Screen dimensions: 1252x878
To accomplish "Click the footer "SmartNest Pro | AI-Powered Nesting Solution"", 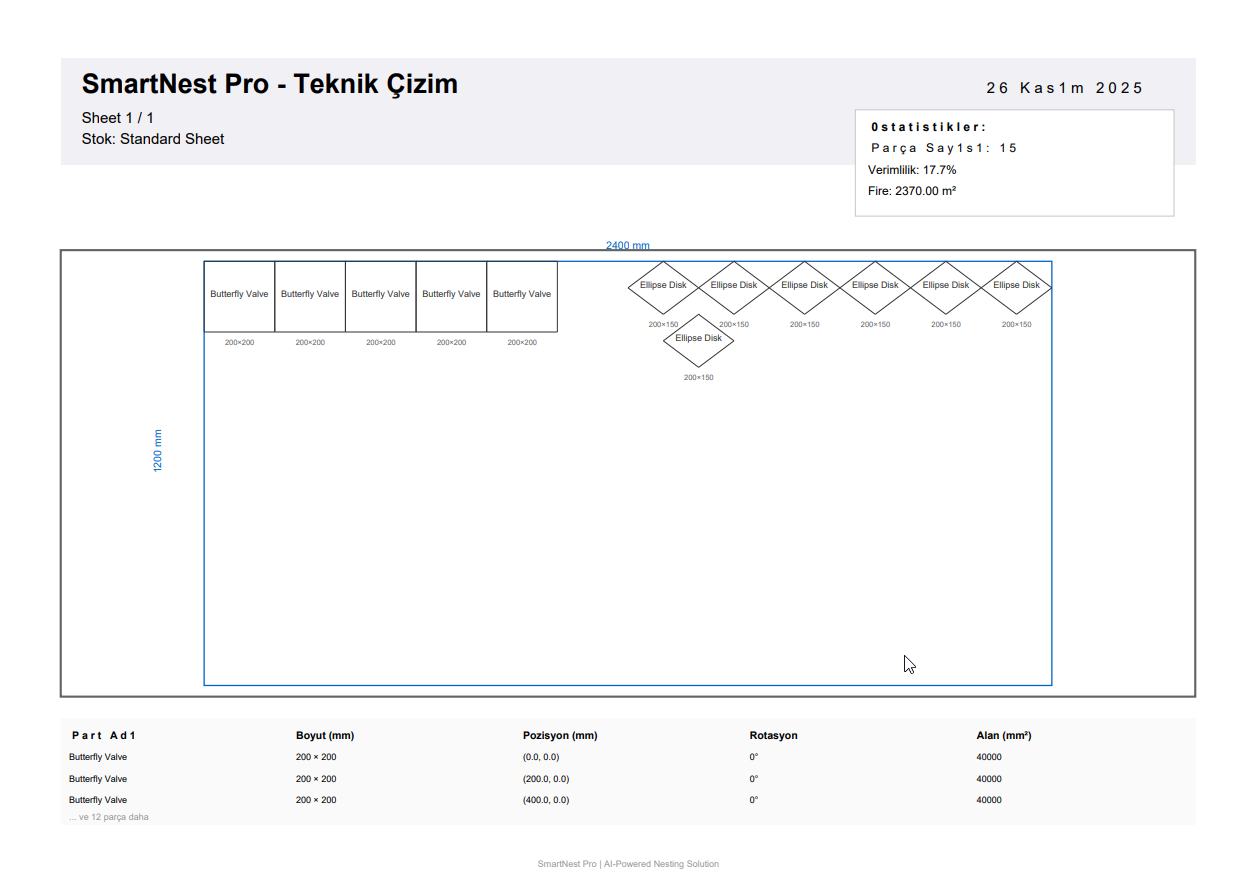I will click(628, 864).
